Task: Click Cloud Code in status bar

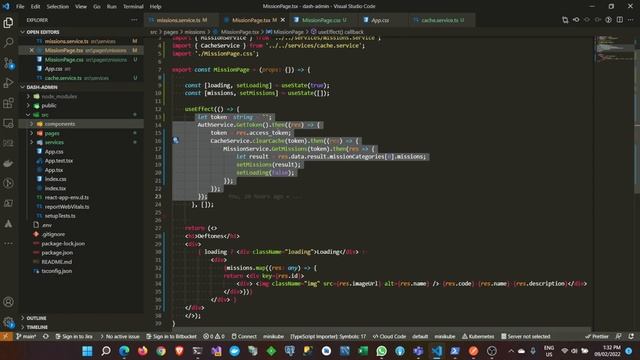Action: (x=389, y=336)
